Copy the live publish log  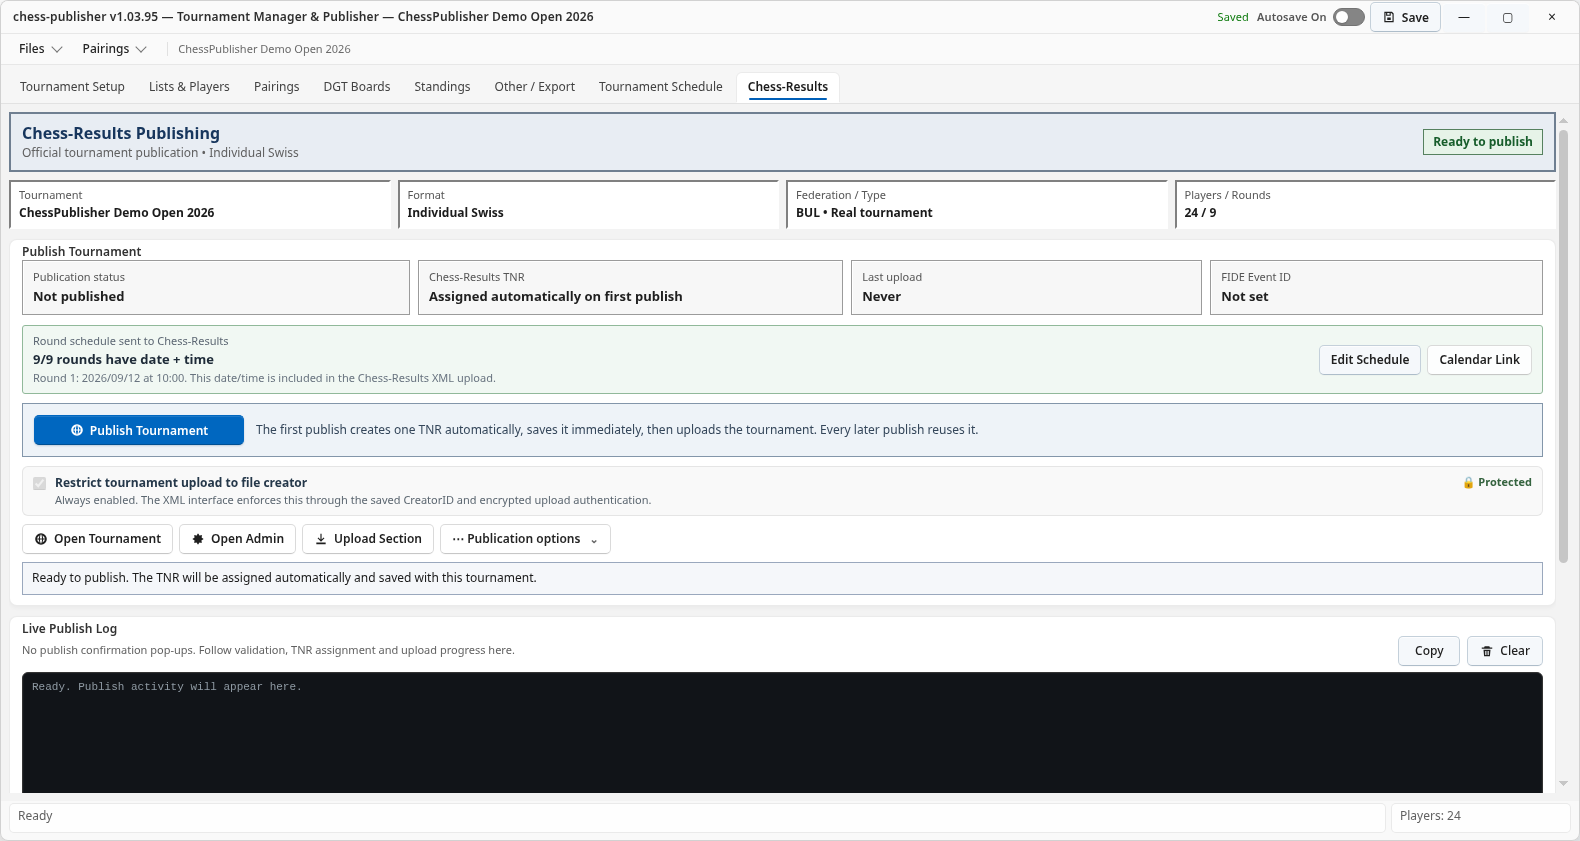[x=1429, y=651]
